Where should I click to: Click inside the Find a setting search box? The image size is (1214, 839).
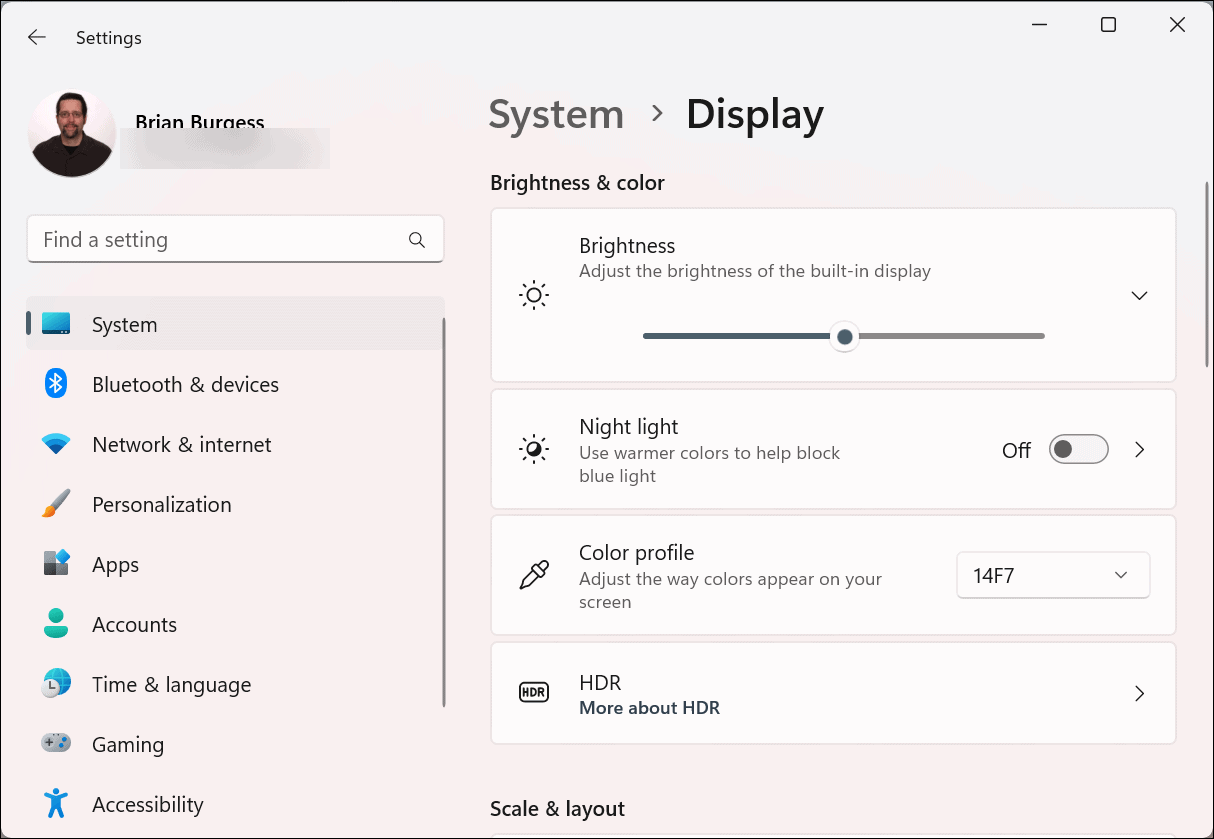235,239
